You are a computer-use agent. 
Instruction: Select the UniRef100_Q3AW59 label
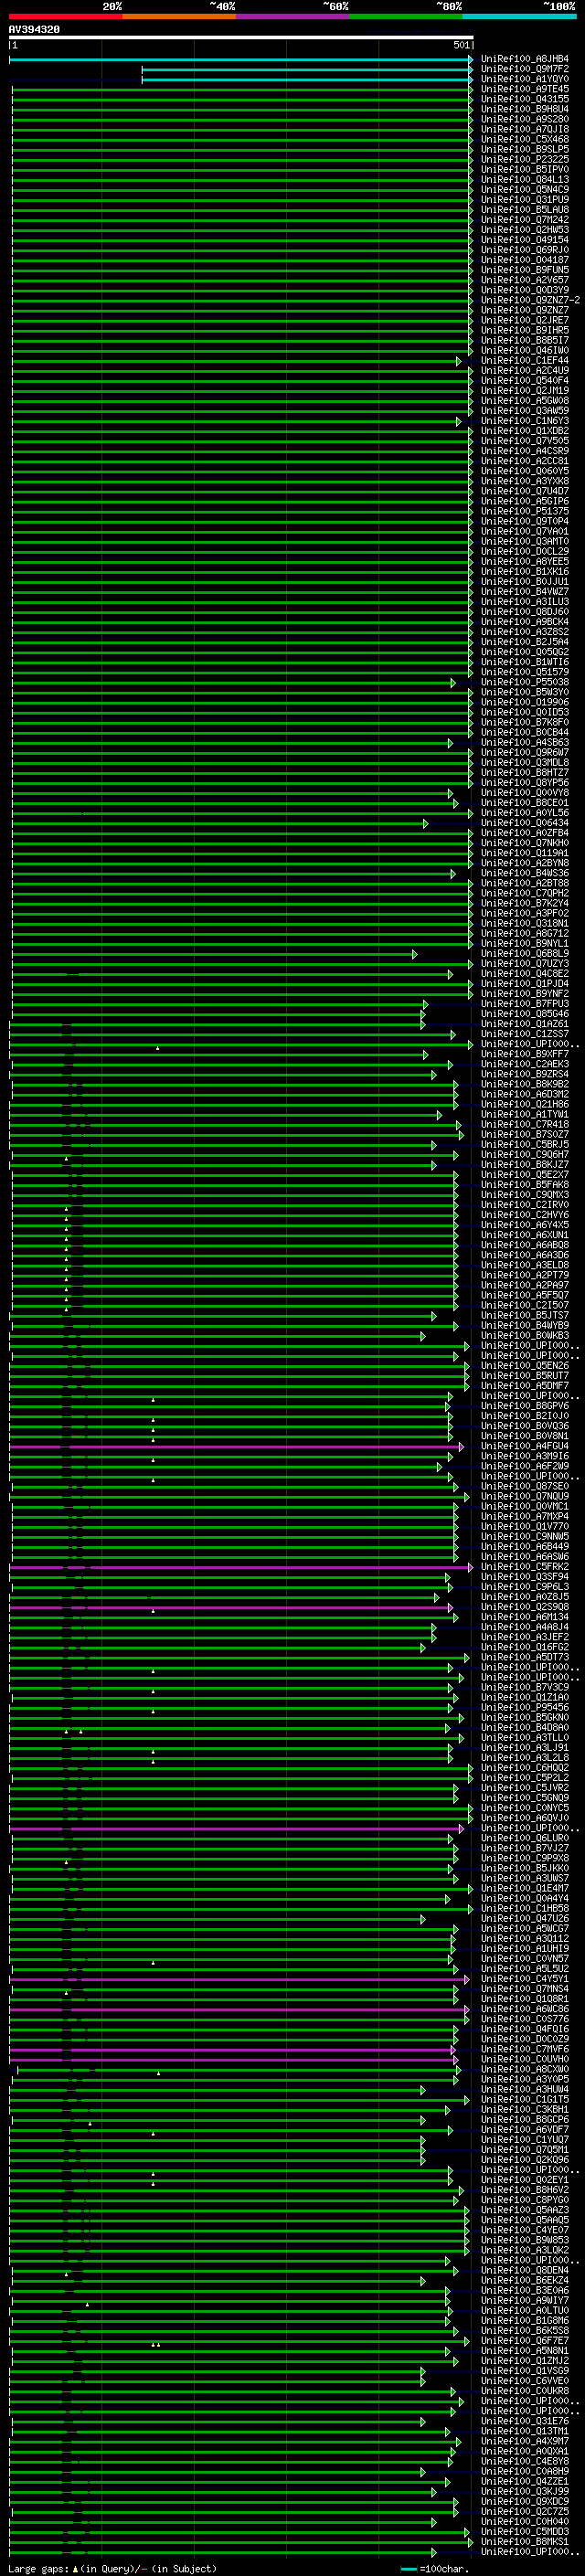(x=524, y=411)
